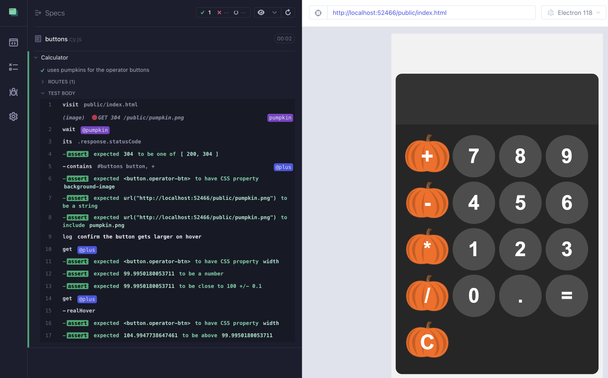Click calculator digit 1
The width and height of the screenshot is (608, 378).
(x=473, y=249)
